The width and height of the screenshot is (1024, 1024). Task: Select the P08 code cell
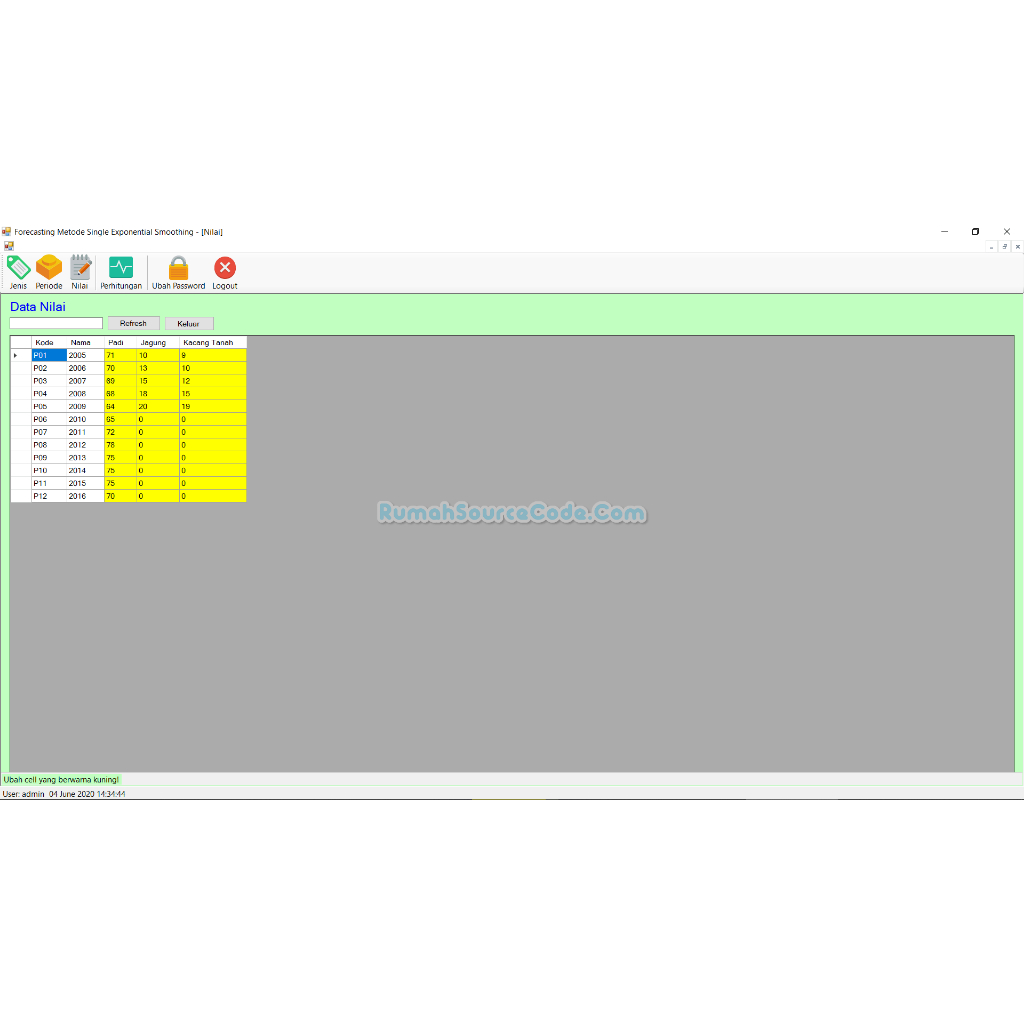pos(49,445)
